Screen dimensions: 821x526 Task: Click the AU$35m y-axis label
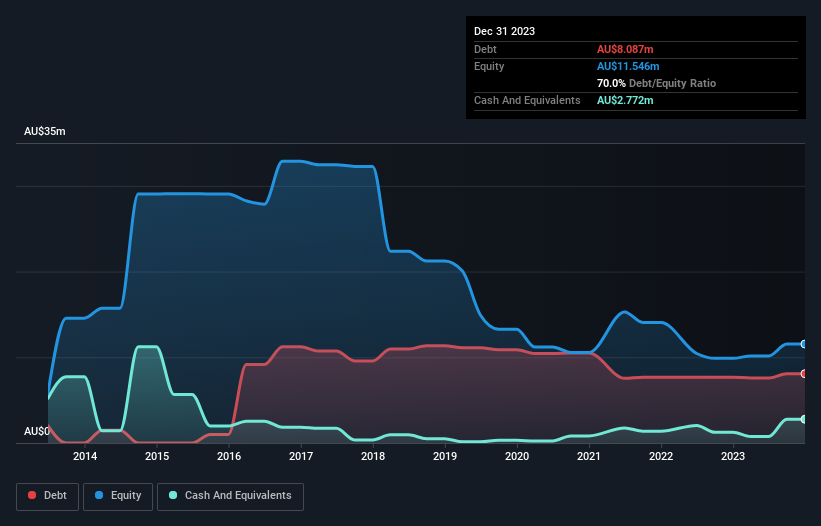[x=45, y=131]
